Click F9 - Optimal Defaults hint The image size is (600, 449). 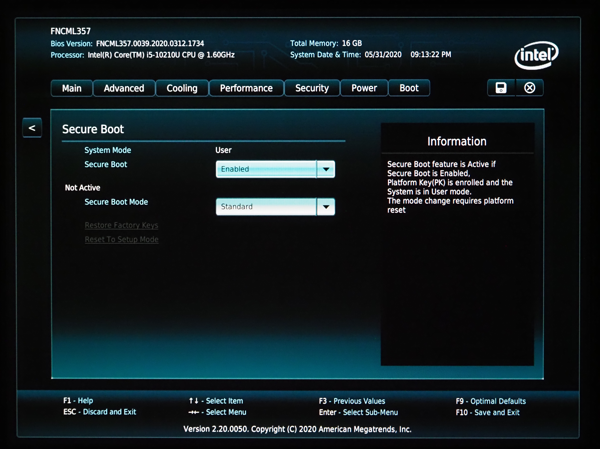tap(491, 401)
